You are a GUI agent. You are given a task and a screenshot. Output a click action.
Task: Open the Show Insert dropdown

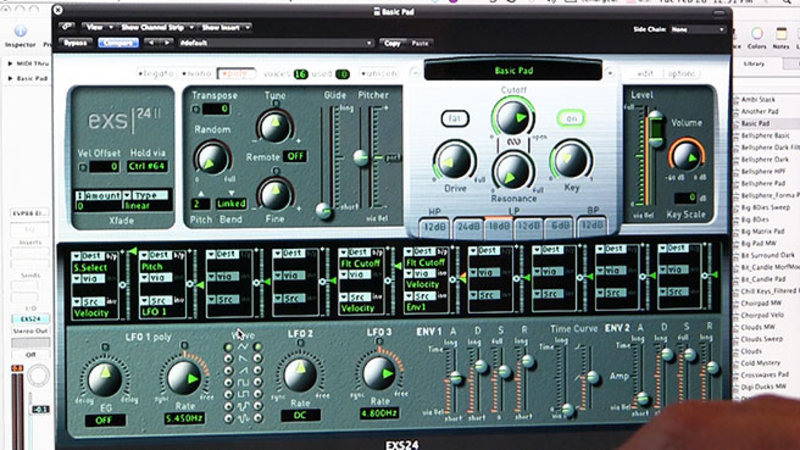tap(225, 27)
